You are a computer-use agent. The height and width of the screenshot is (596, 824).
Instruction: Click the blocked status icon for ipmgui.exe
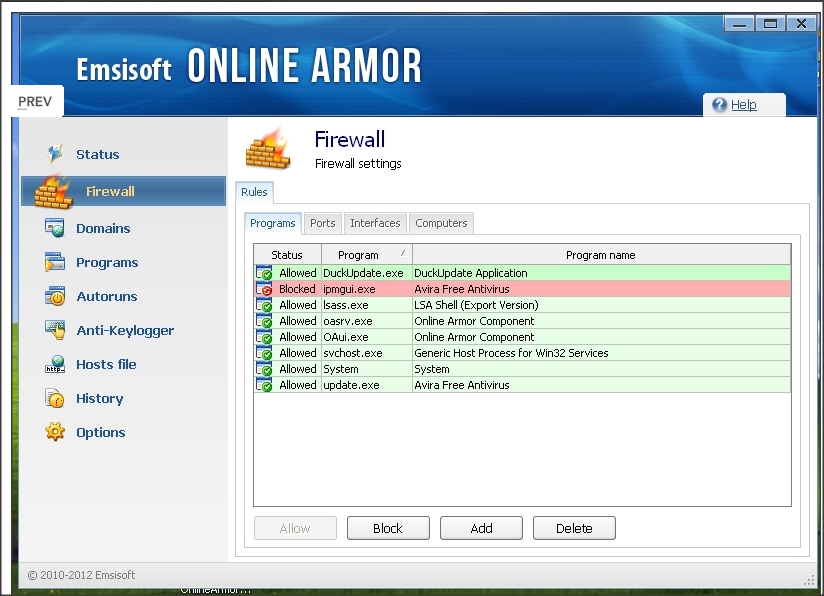pyautogui.click(x=264, y=289)
